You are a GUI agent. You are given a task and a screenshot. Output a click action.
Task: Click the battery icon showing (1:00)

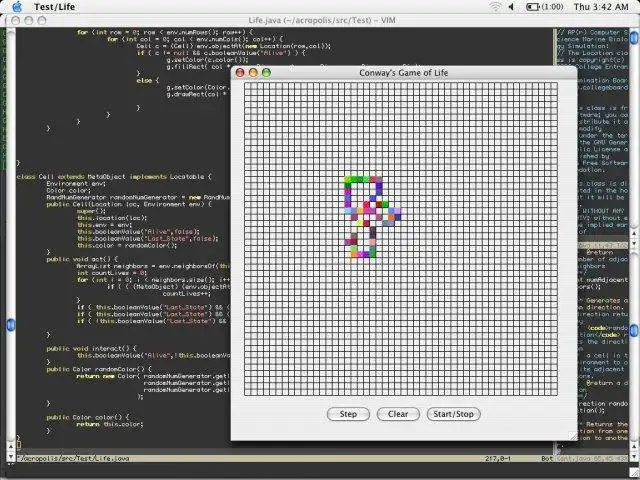coord(544,7)
